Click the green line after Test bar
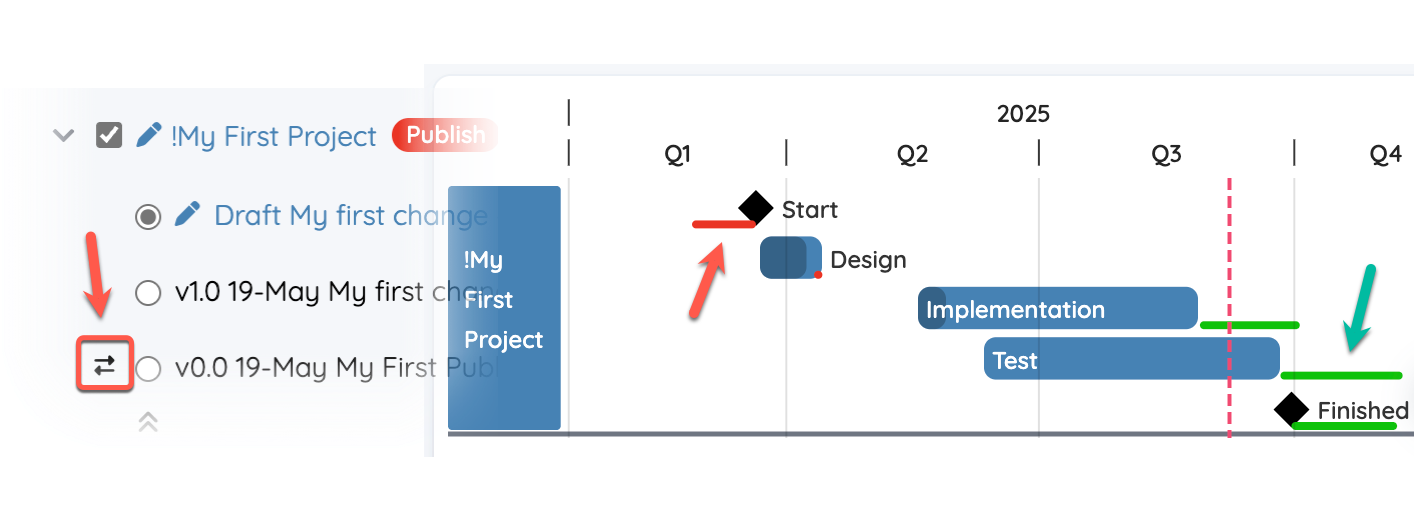The image size is (1418, 521). (1341, 375)
